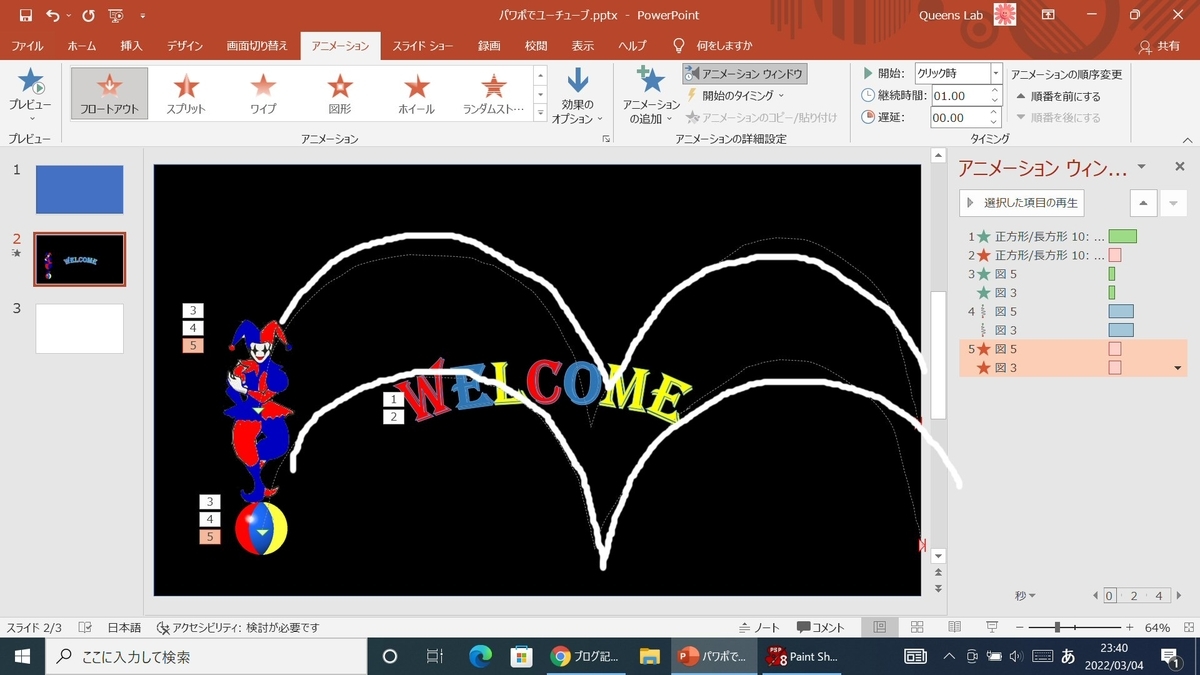Open 効果のオプション dropdown
Screen dimensions: 1200x675
coord(578,96)
